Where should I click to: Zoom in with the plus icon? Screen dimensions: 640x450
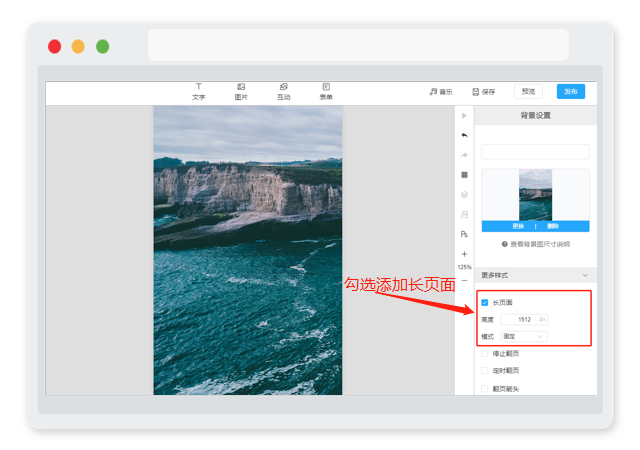464,254
